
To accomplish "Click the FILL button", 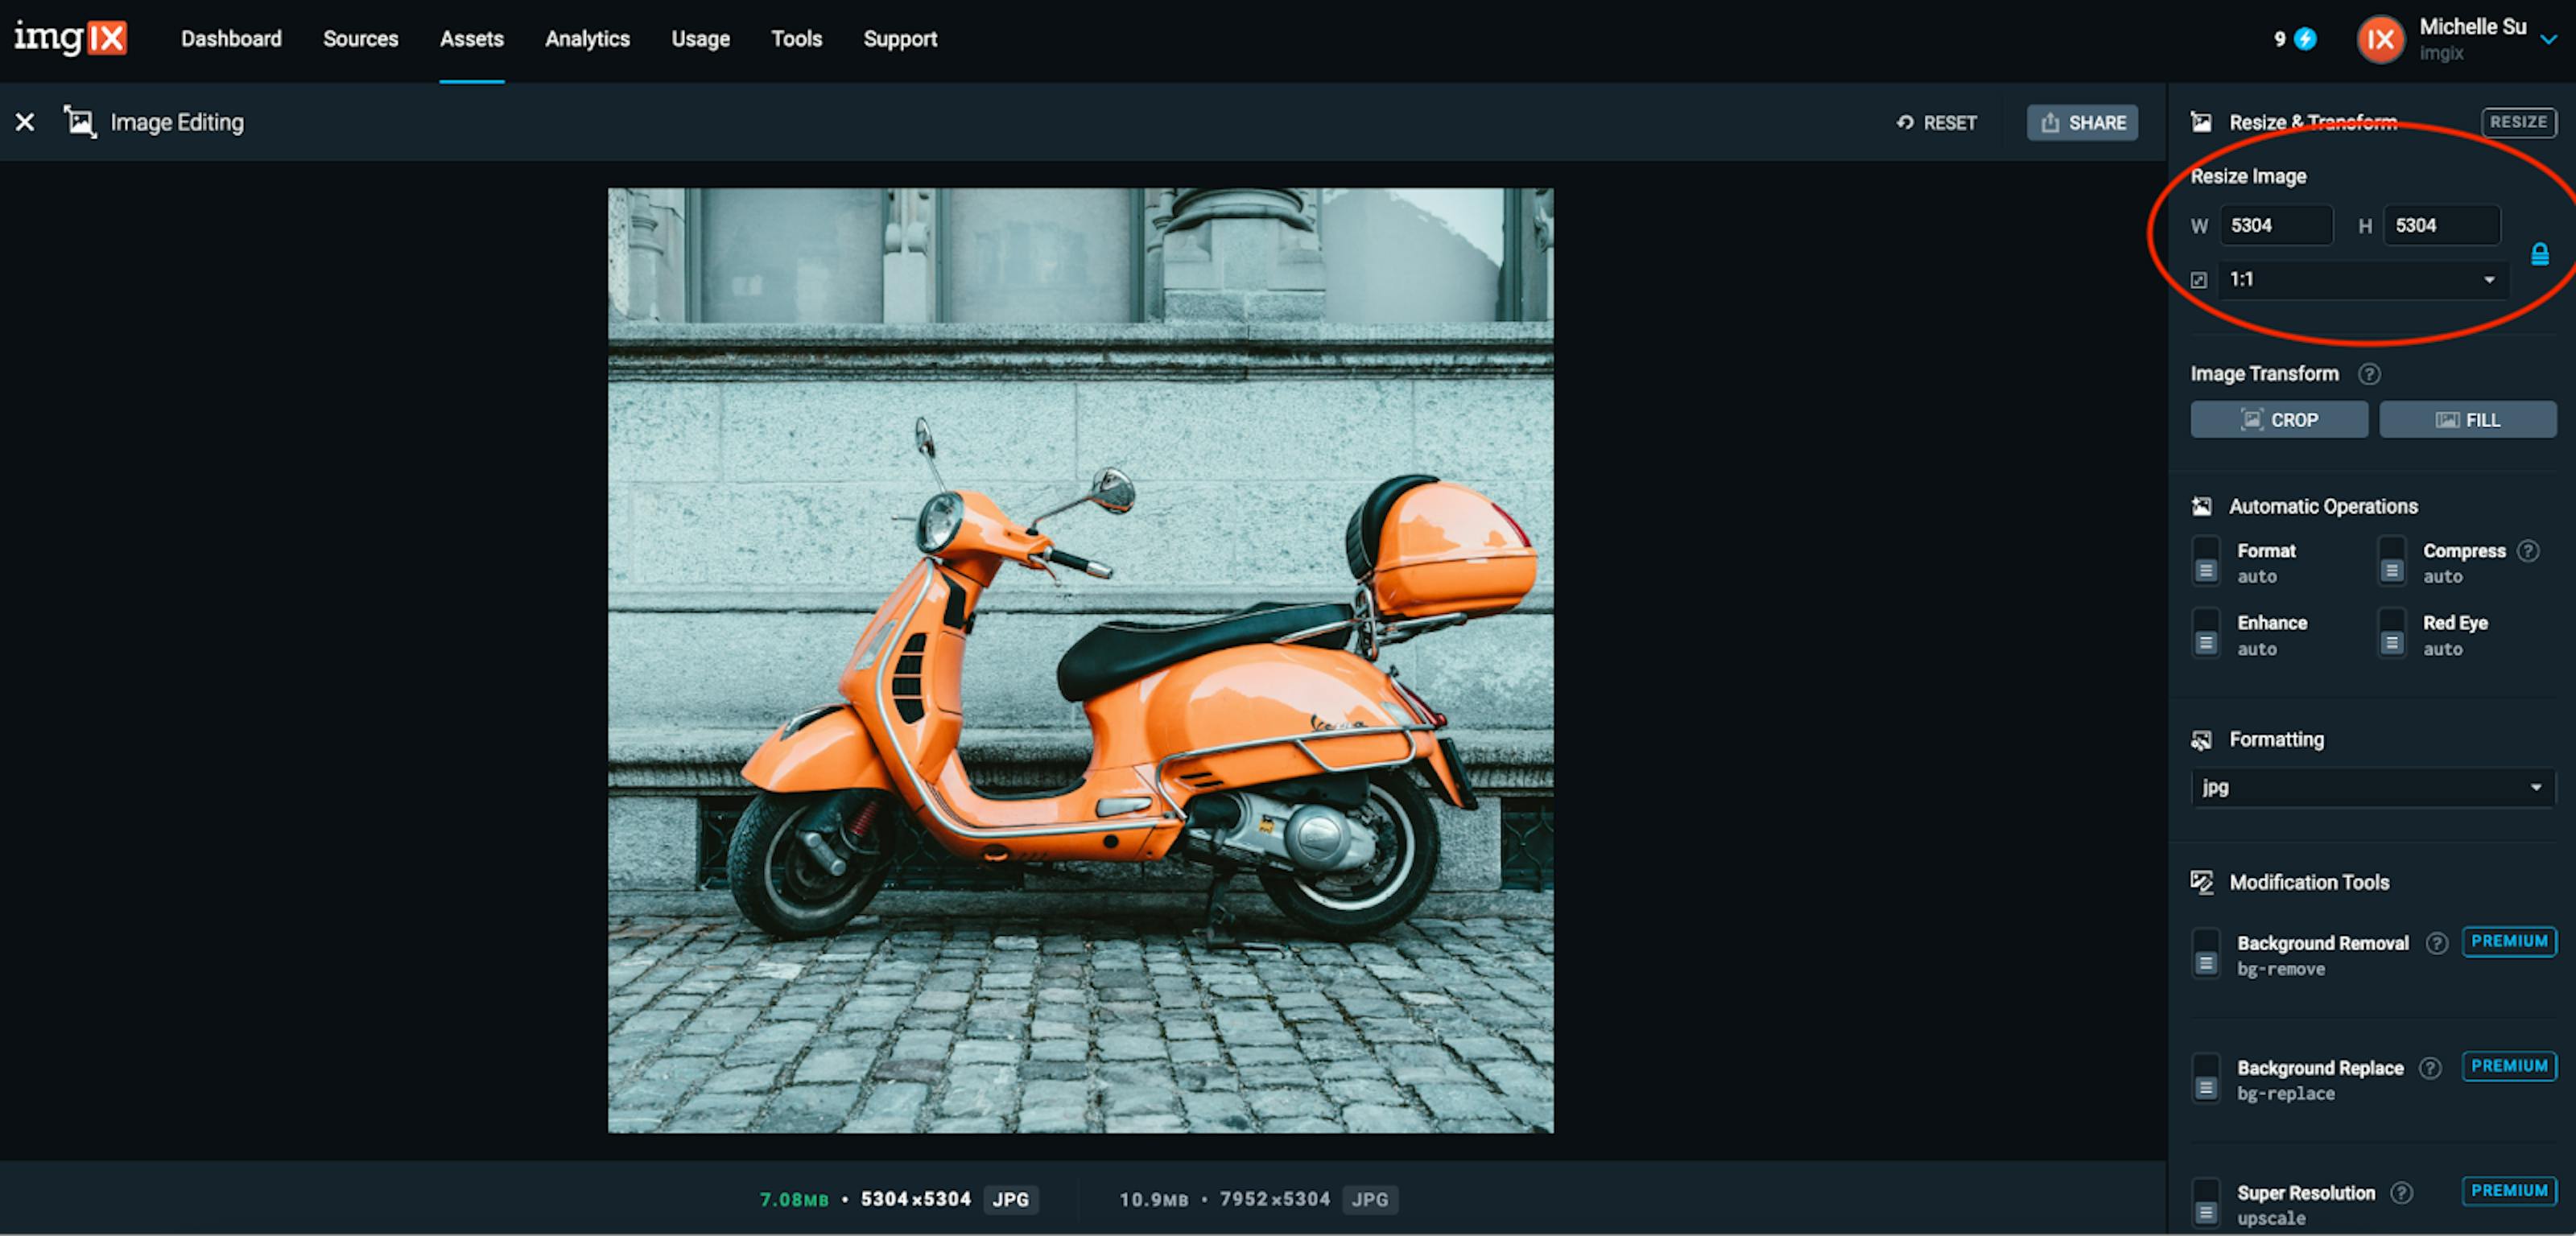I will [x=2468, y=420].
